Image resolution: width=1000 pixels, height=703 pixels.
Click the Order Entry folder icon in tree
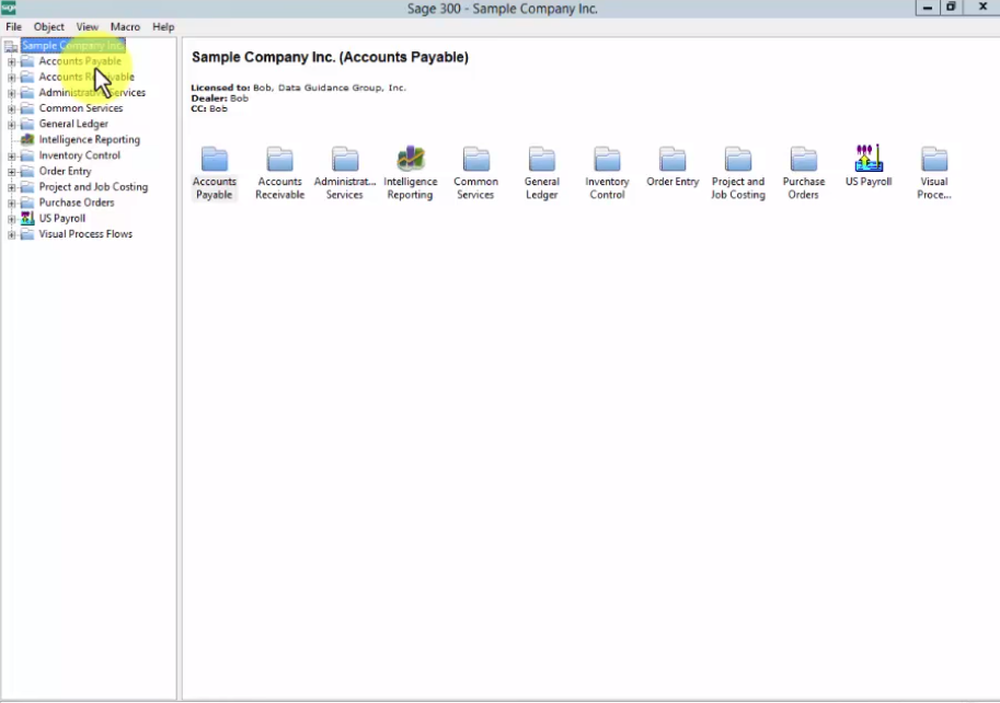27,171
